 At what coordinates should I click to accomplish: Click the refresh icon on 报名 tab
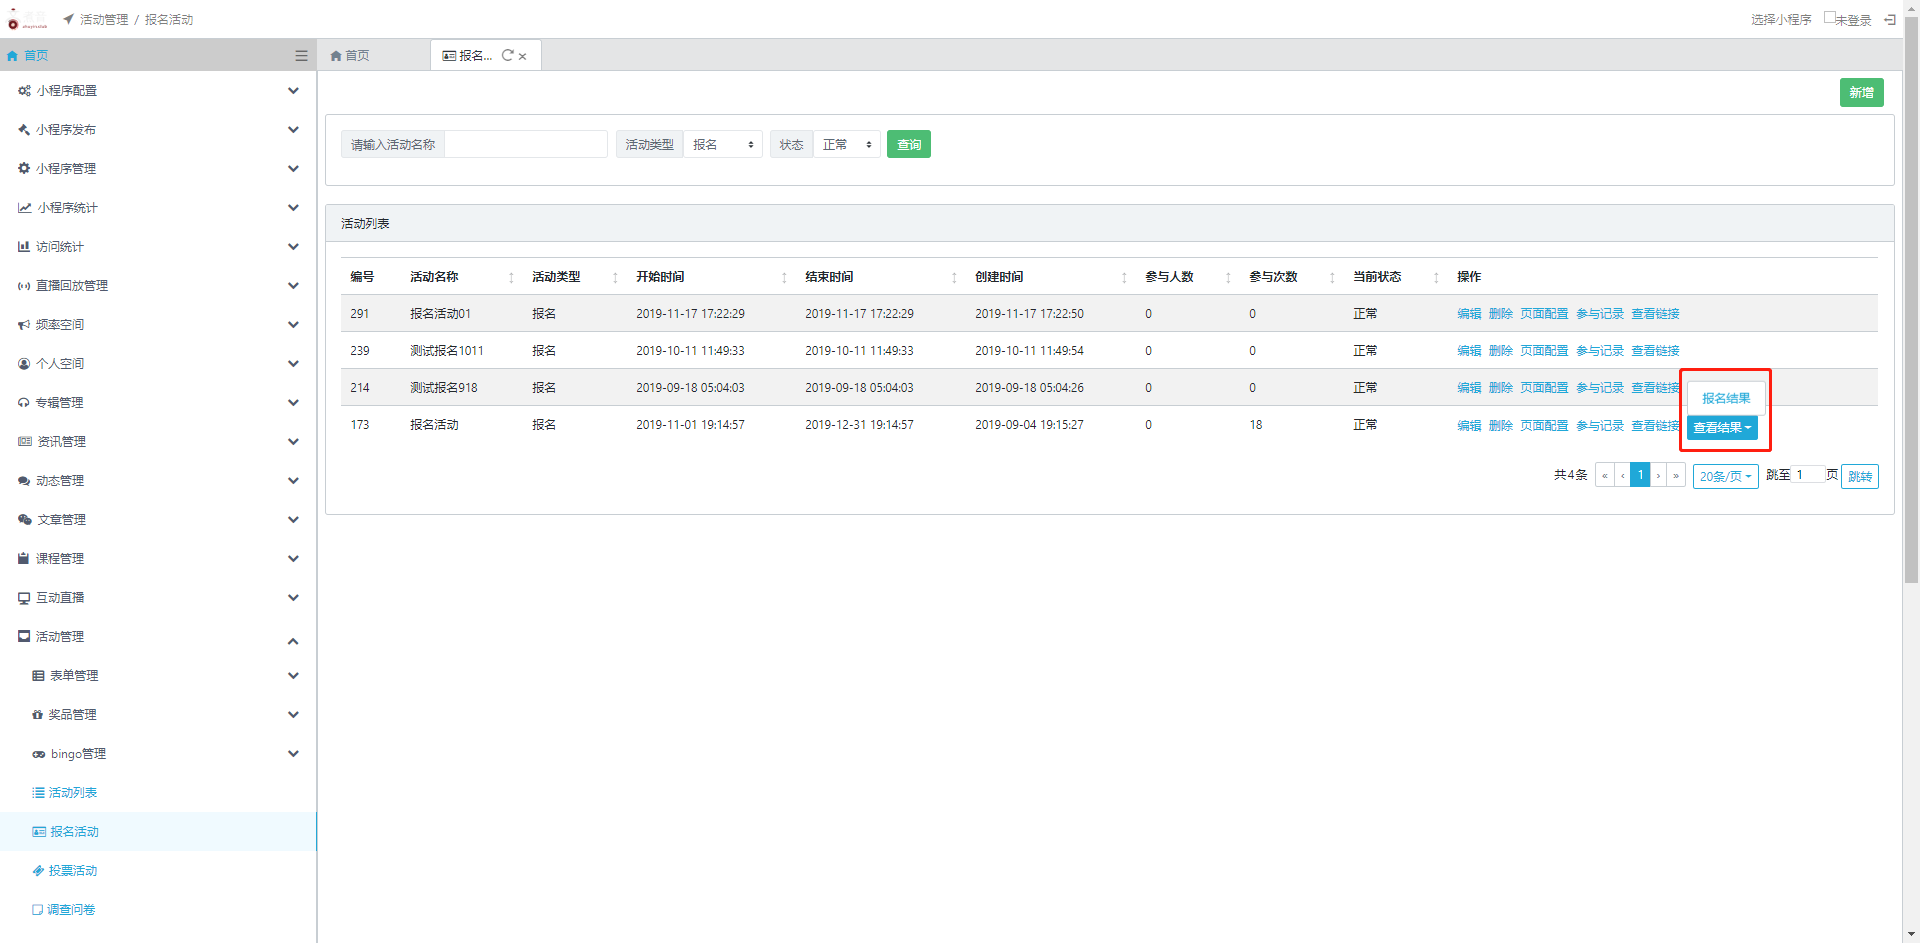coord(507,56)
